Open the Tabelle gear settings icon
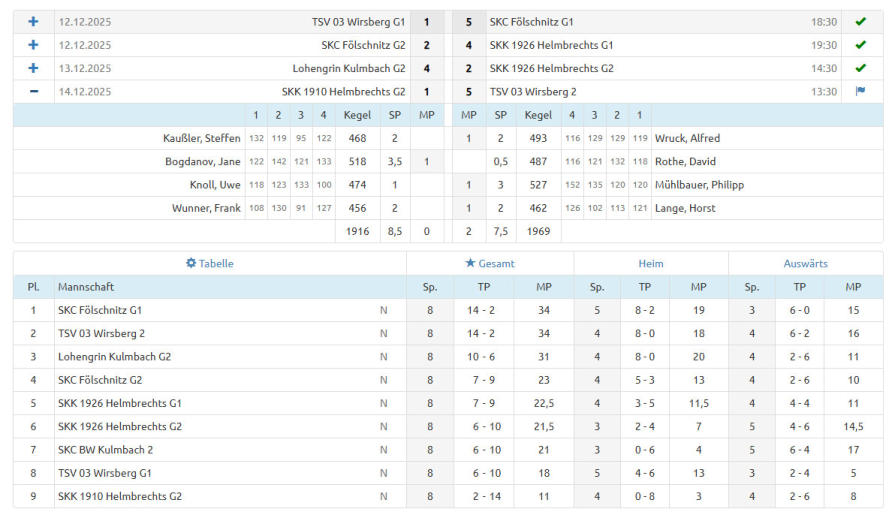 (x=191, y=263)
